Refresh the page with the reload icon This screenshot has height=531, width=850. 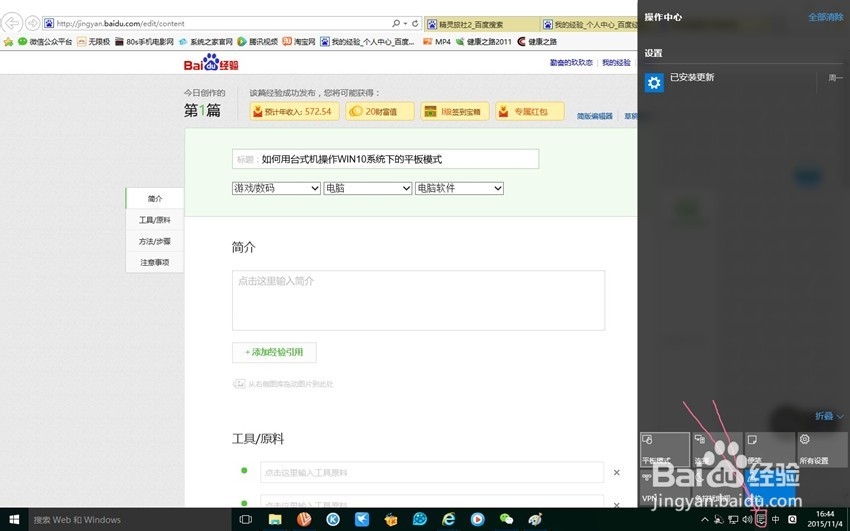(x=415, y=23)
